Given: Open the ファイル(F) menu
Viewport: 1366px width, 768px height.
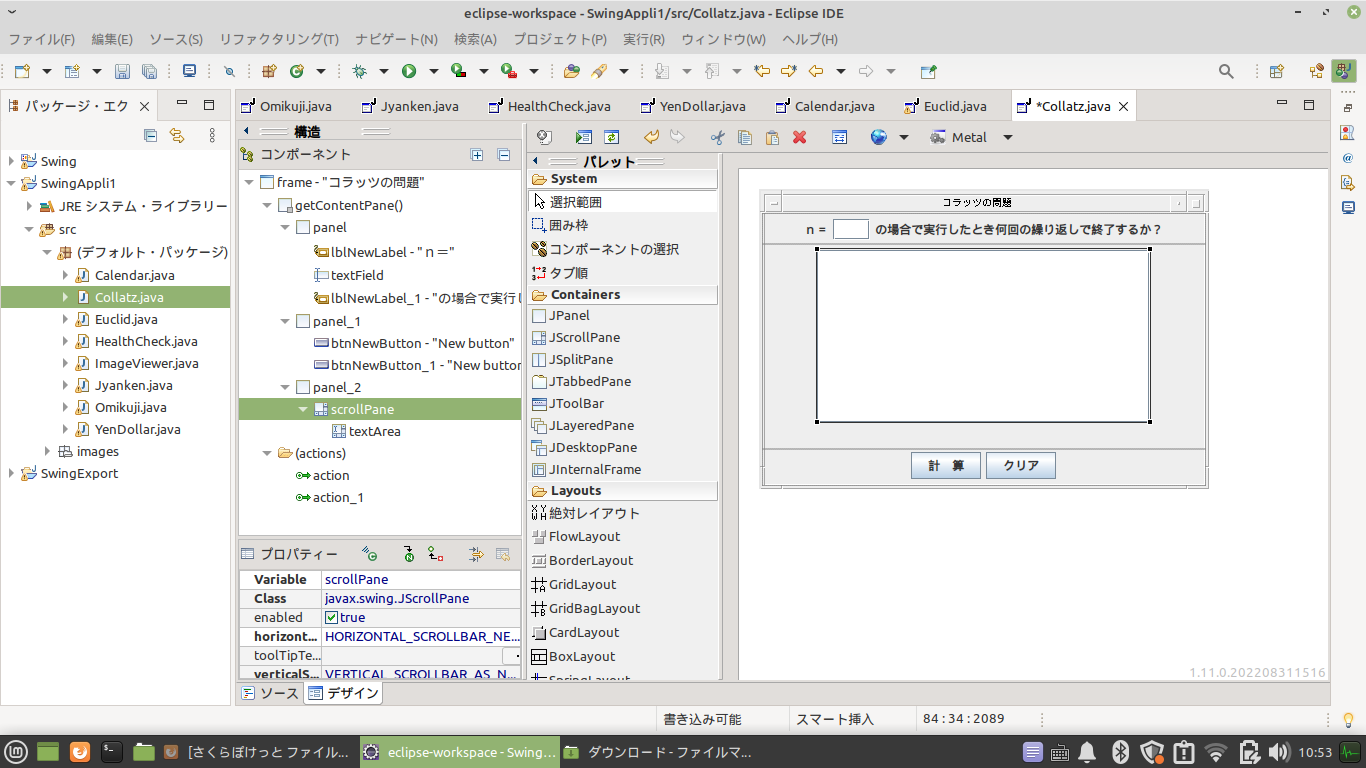Looking at the screenshot, I should point(41,39).
